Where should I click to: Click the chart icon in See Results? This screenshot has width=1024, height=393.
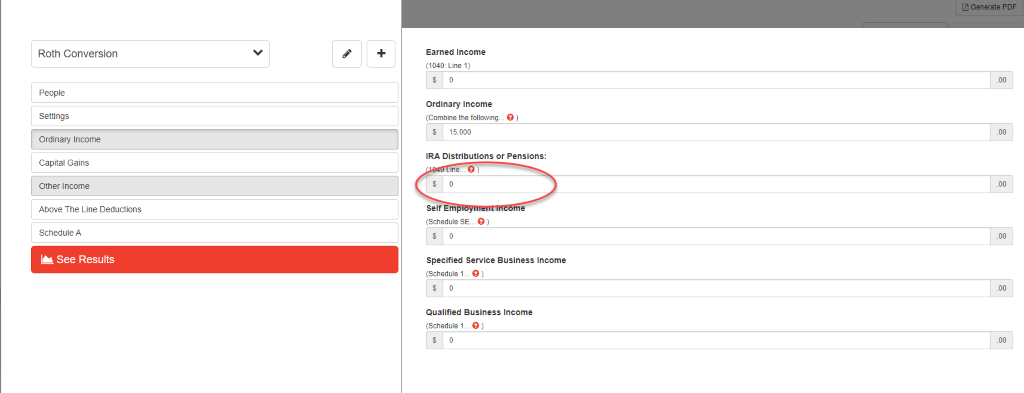click(x=46, y=259)
